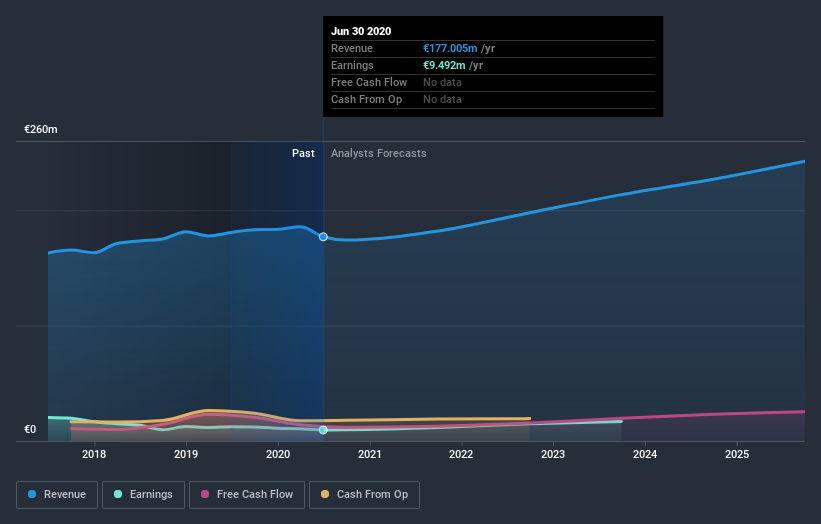
Task: Click the 2023 x-axis label
Action: (x=553, y=454)
